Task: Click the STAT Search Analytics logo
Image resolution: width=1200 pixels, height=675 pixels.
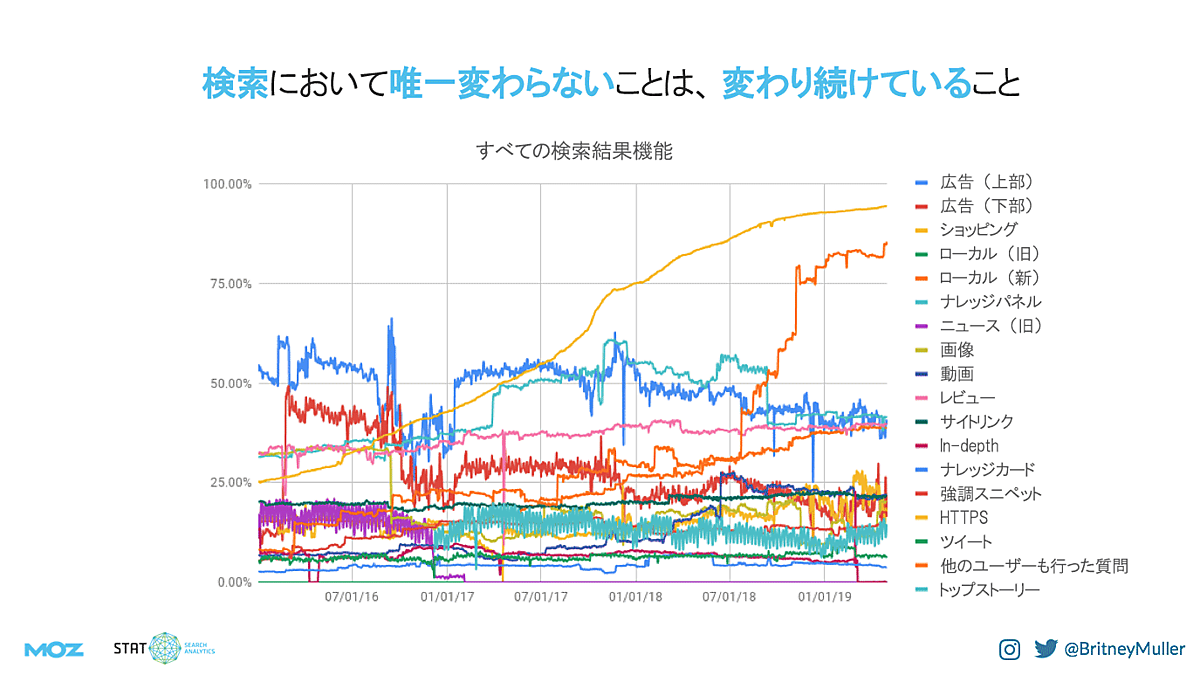Action: click(163, 649)
